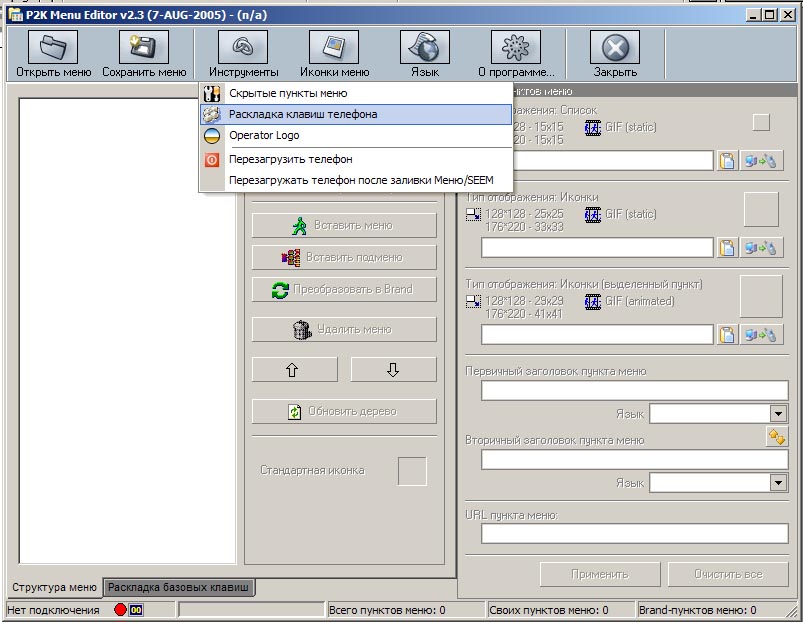Choose 'Перезагрузить телефон' menu entry
803x622 pixels.
coord(356,159)
